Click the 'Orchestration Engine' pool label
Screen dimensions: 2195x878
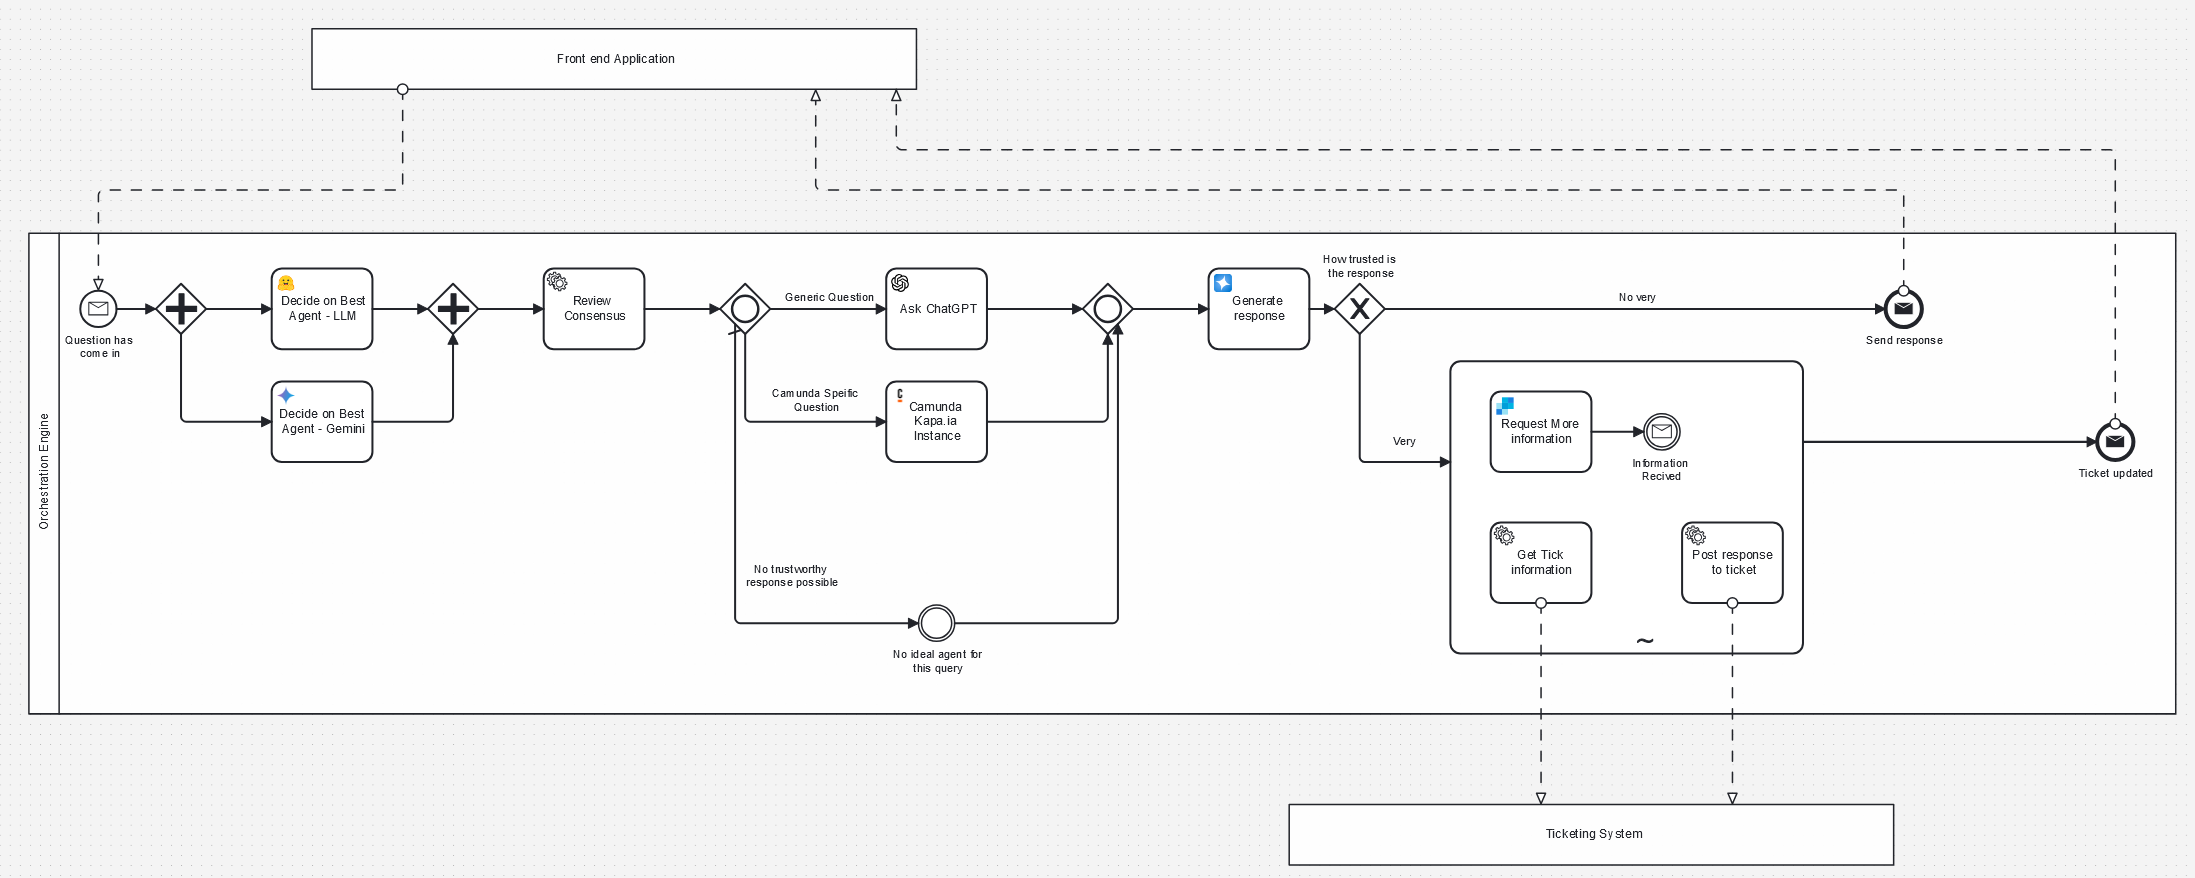pyautogui.click(x=44, y=471)
